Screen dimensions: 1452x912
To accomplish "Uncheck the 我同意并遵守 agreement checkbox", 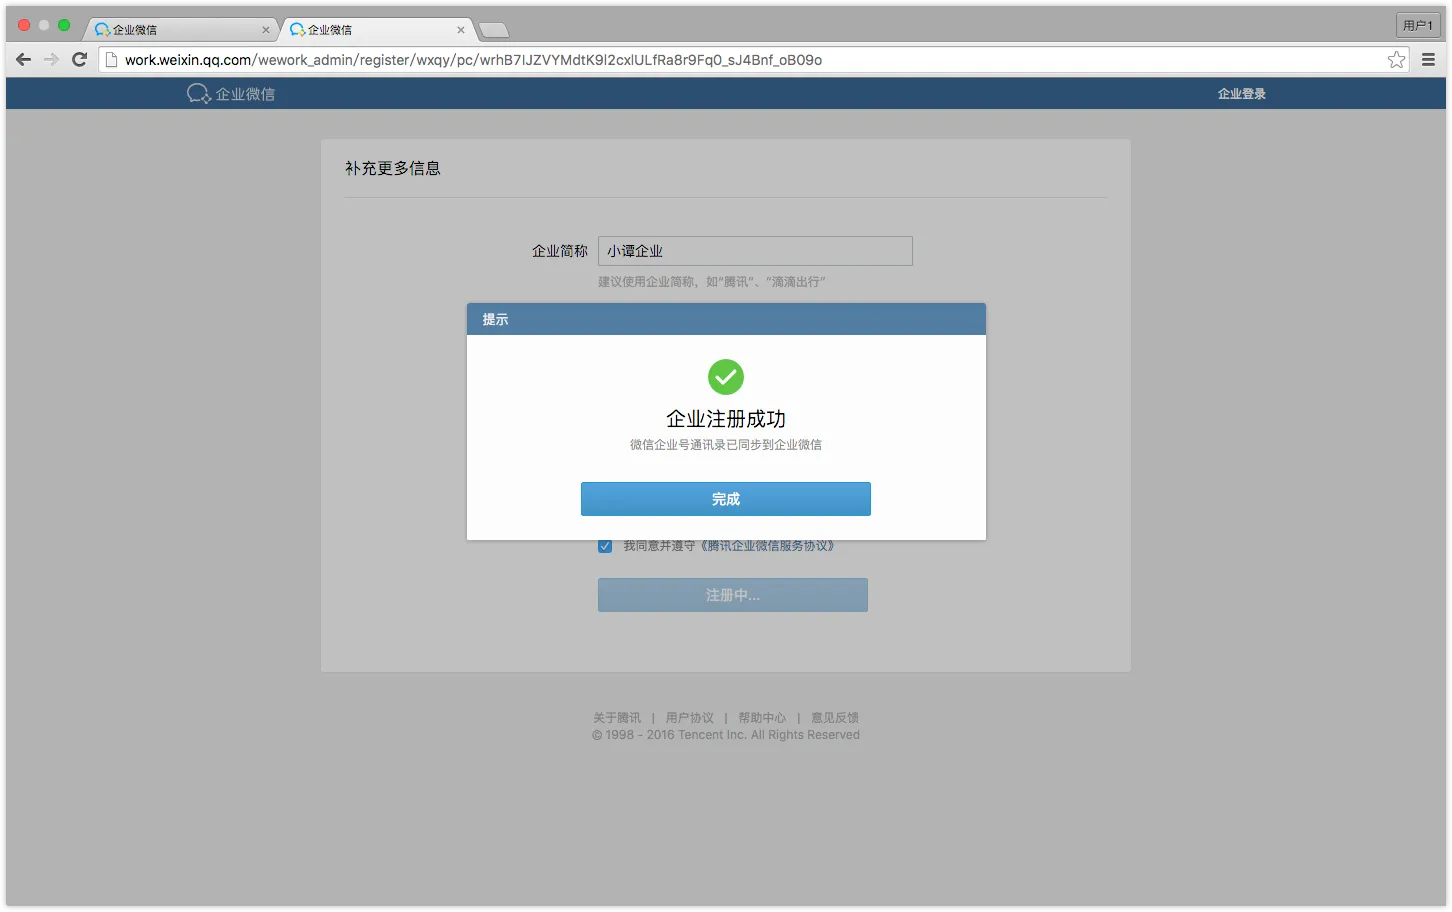I will pyautogui.click(x=605, y=546).
